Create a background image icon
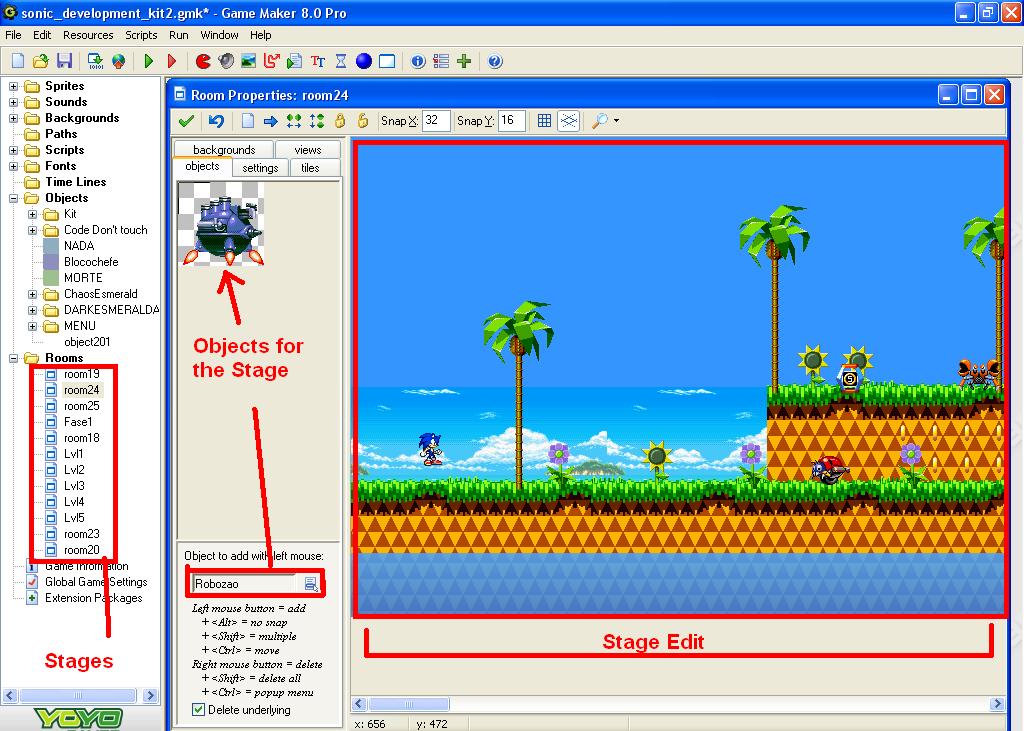Viewport: 1024px width, 731px height. [x=249, y=61]
